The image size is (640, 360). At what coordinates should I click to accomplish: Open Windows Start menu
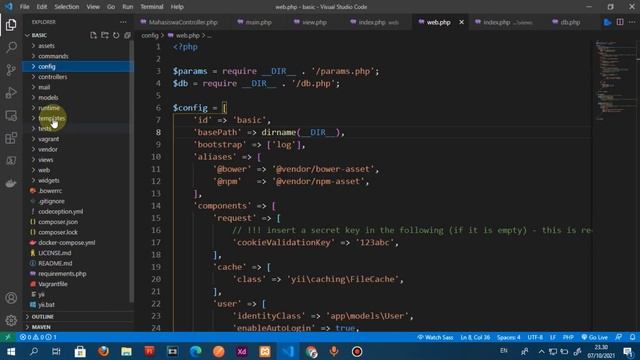point(11,351)
